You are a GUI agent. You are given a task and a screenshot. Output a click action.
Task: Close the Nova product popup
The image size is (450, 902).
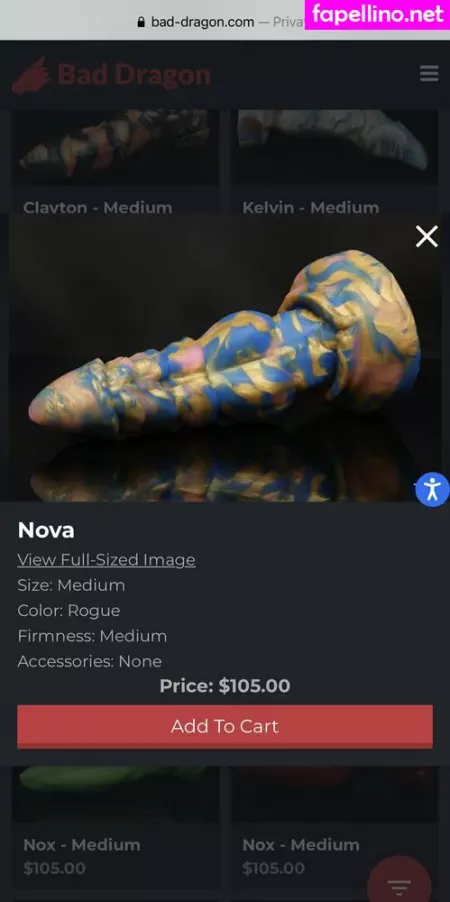[426, 236]
